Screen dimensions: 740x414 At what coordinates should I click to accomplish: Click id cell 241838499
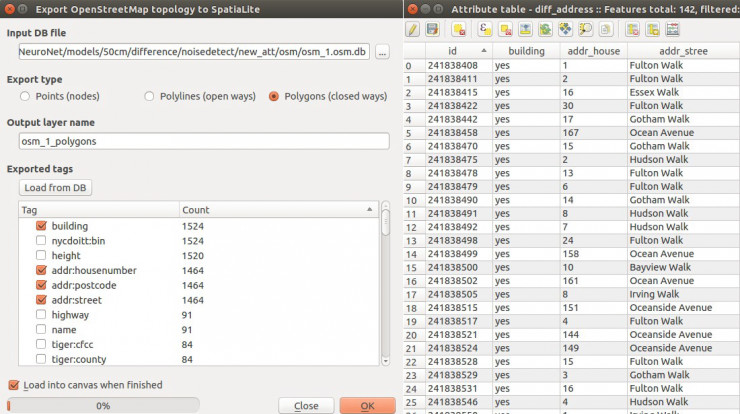(x=459, y=254)
